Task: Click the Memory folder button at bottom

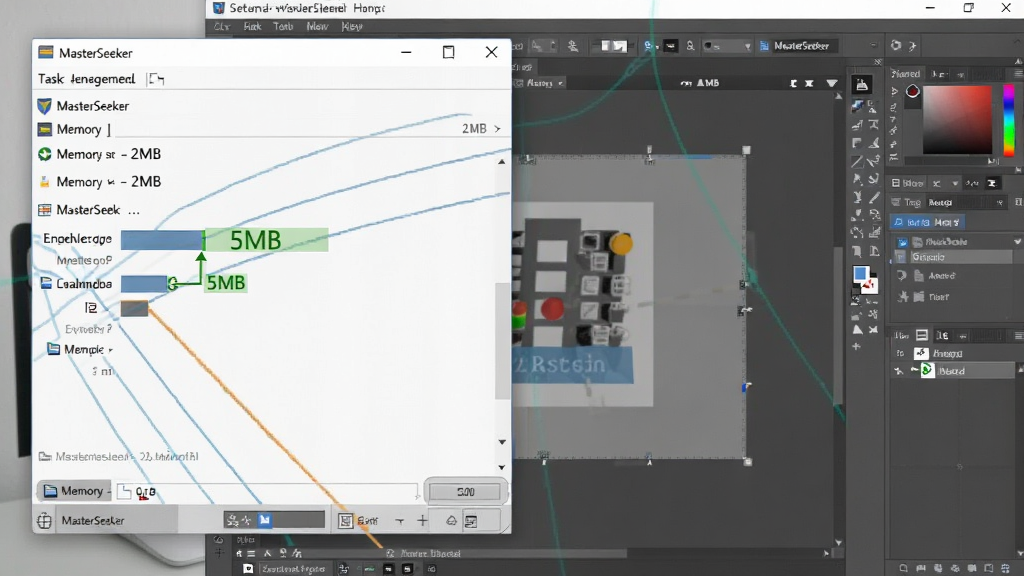Action: [72, 491]
